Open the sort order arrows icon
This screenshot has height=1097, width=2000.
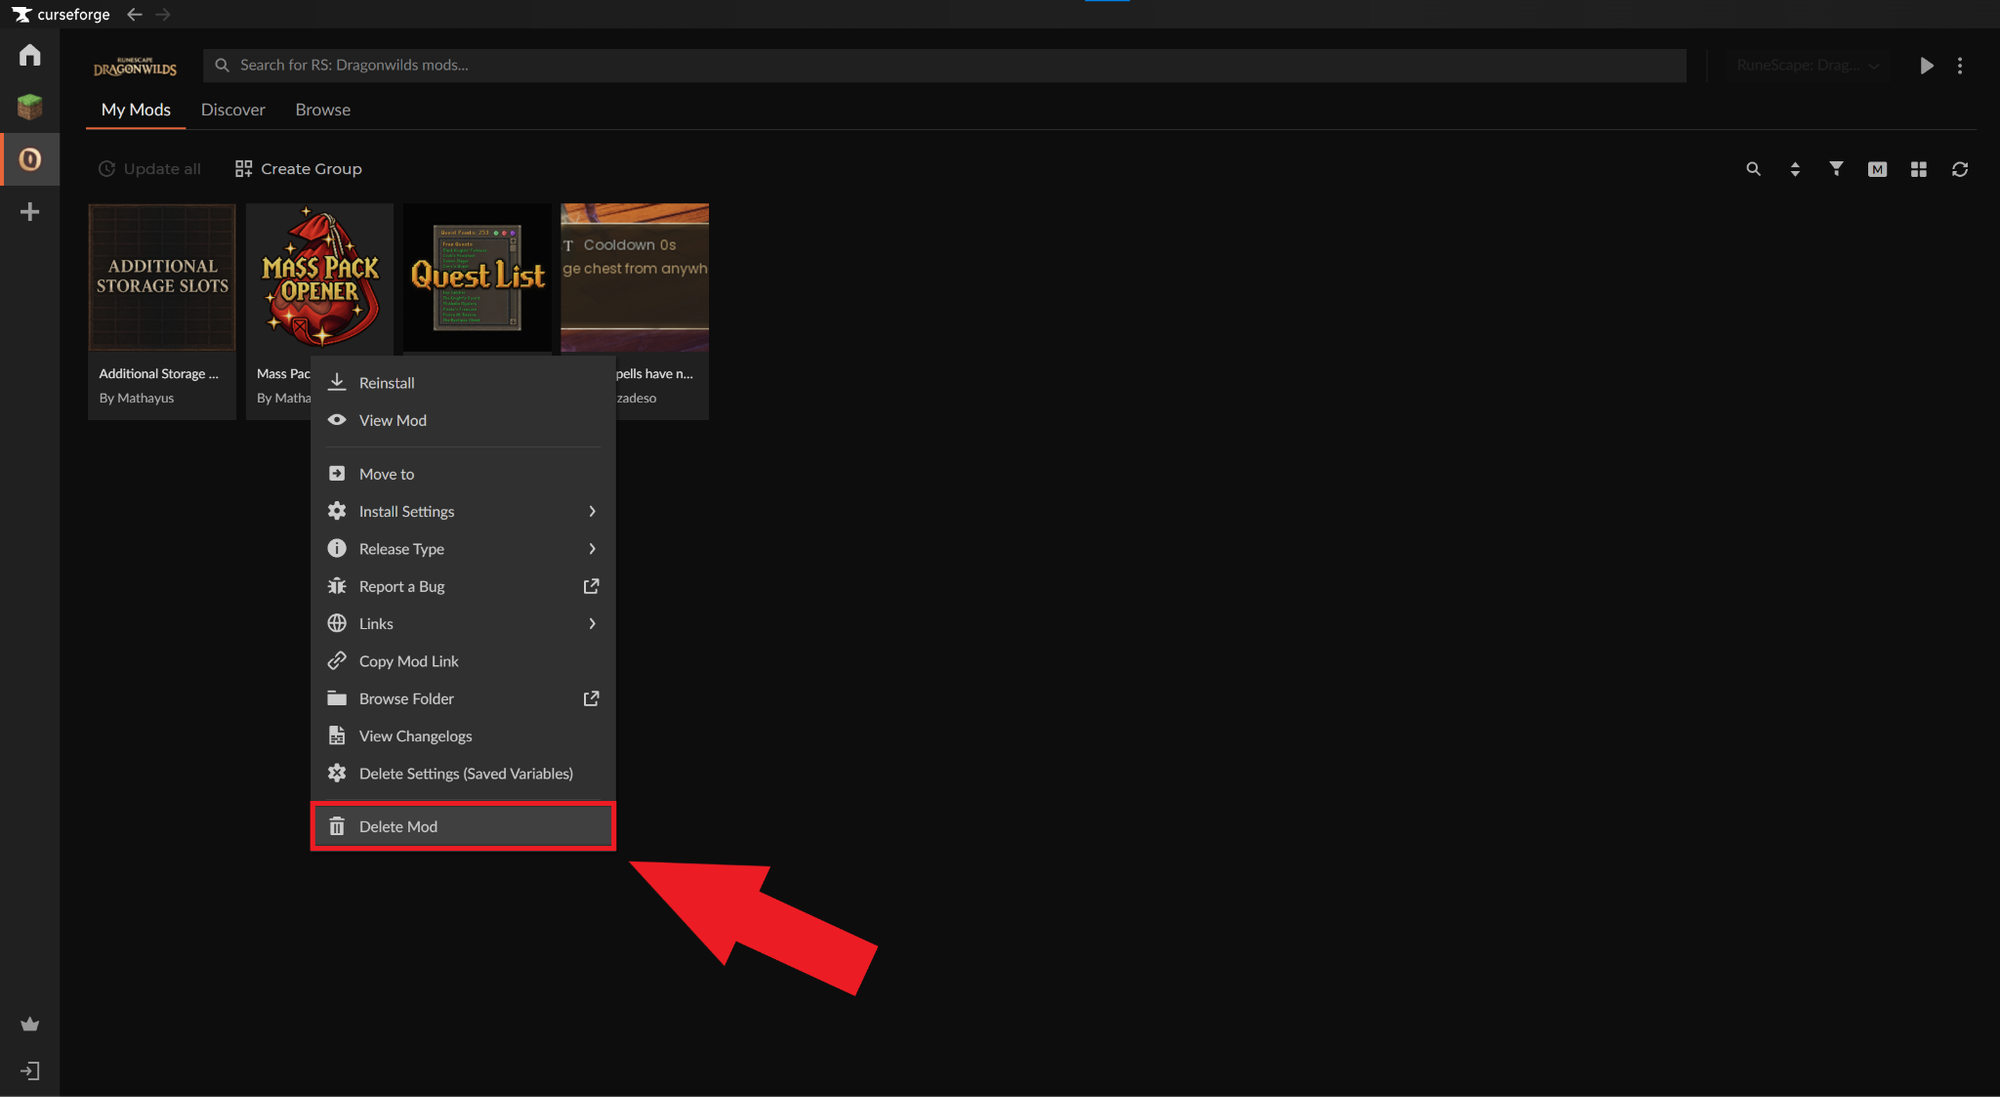tap(1795, 169)
